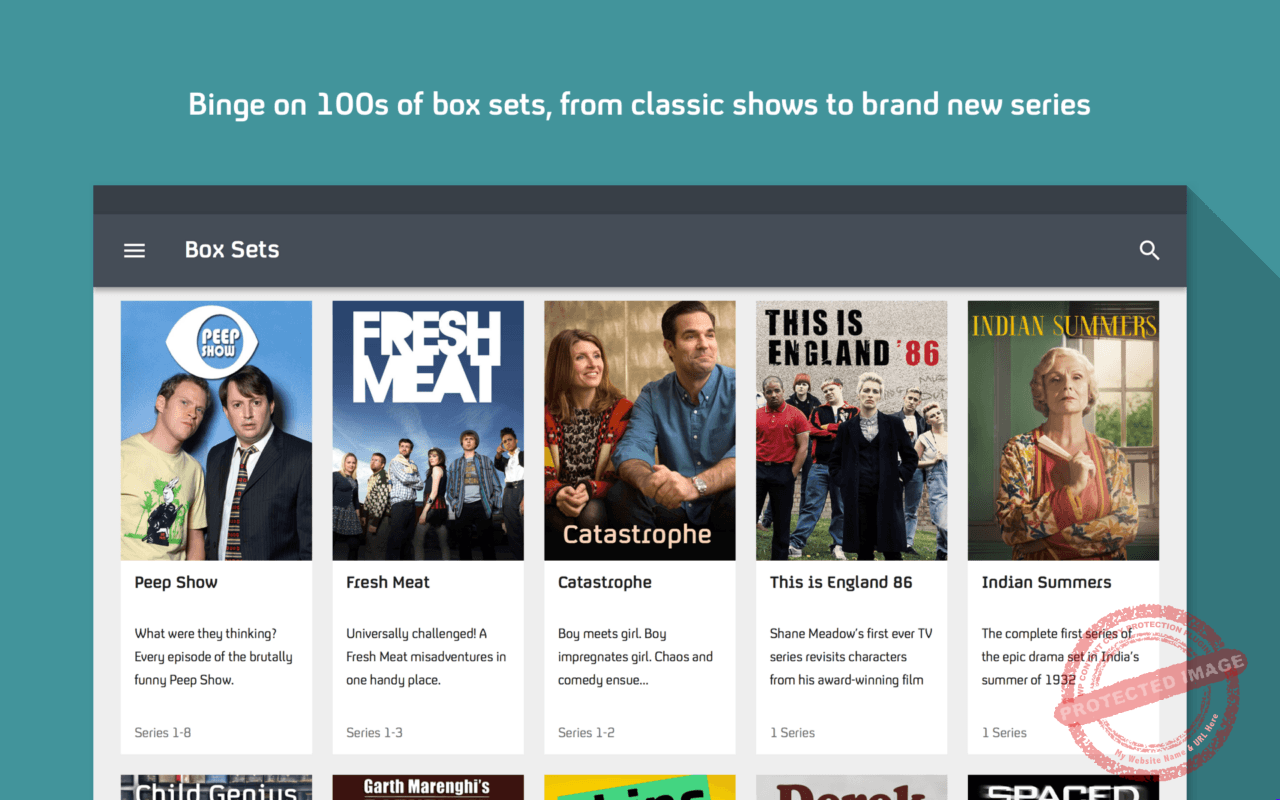Click the search magnifier icon
The height and width of the screenshot is (800, 1280).
tap(1150, 251)
